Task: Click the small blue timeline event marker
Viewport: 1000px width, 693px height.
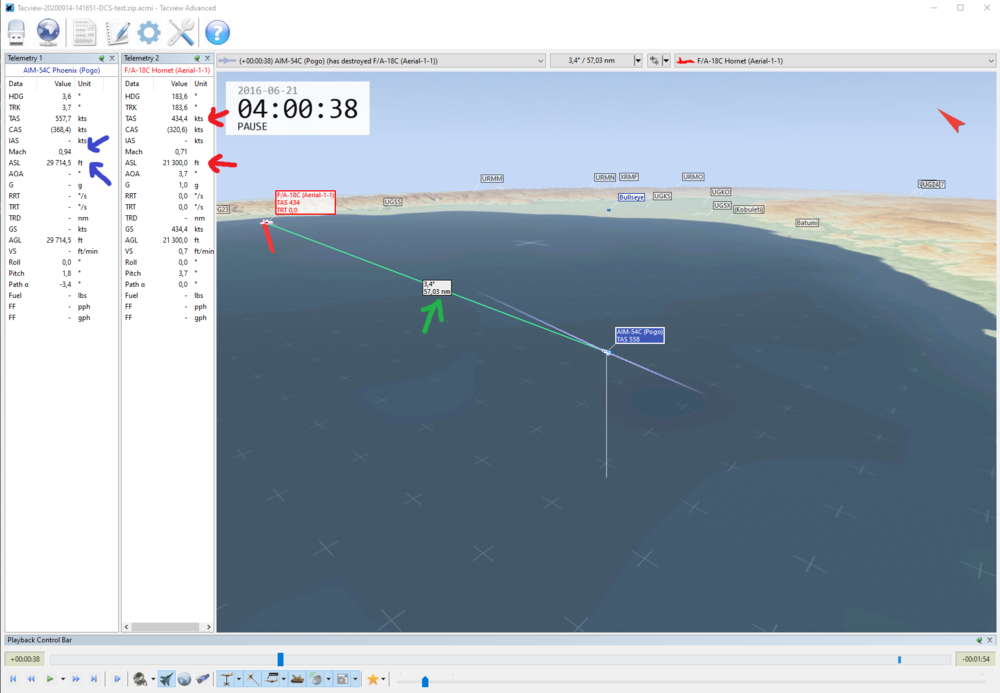Action: click(899, 660)
